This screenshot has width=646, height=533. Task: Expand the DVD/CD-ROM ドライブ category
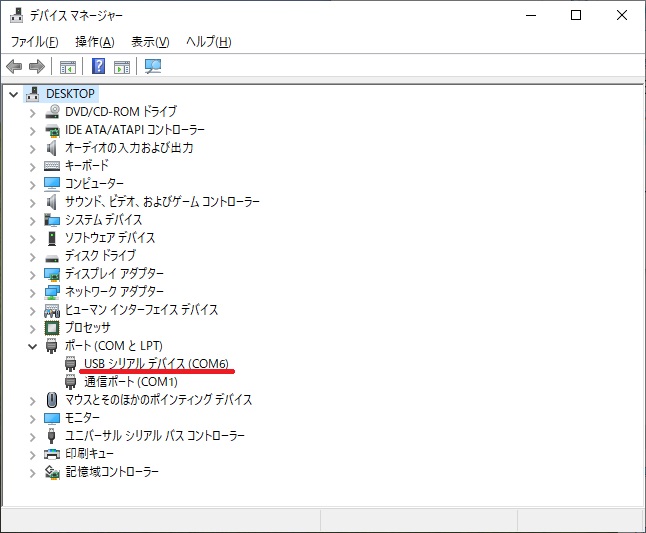[x=33, y=113]
